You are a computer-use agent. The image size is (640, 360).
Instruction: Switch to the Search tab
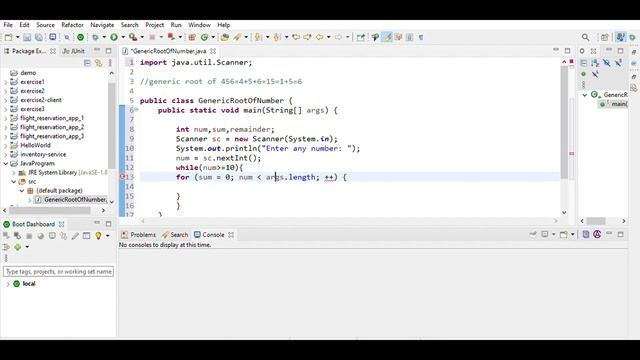click(x=175, y=235)
